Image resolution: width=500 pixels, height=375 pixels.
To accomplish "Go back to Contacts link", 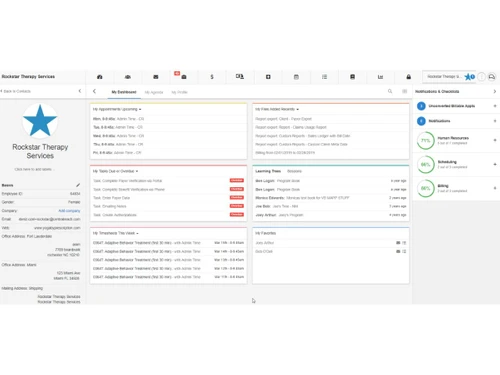I will 16,91.
